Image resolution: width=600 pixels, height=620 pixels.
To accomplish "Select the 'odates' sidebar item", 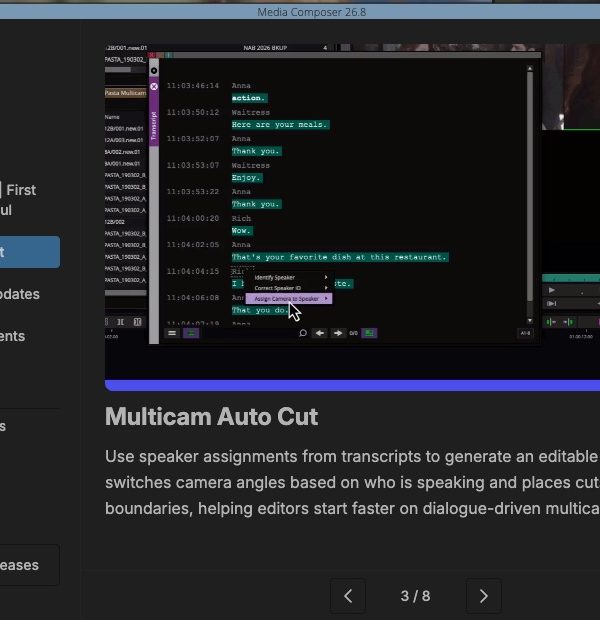I will [20, 294].
